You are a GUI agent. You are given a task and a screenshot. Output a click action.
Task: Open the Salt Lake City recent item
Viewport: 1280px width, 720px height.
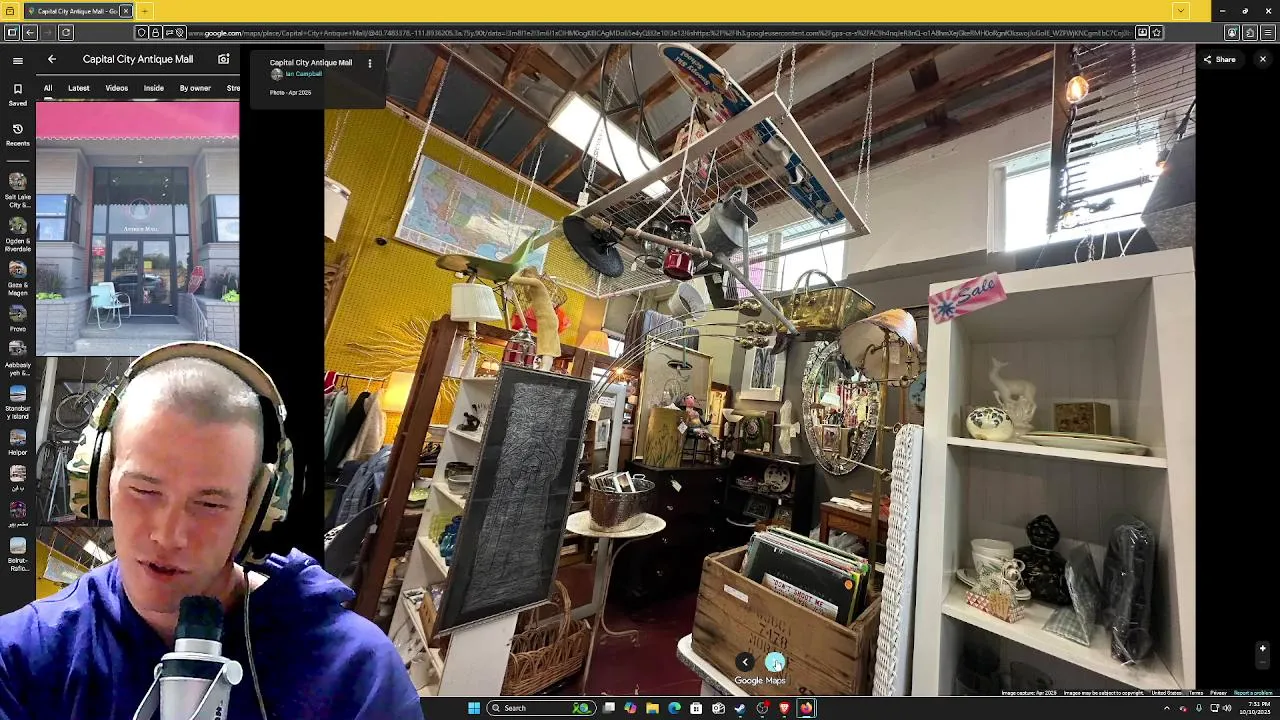pos(17,189)
